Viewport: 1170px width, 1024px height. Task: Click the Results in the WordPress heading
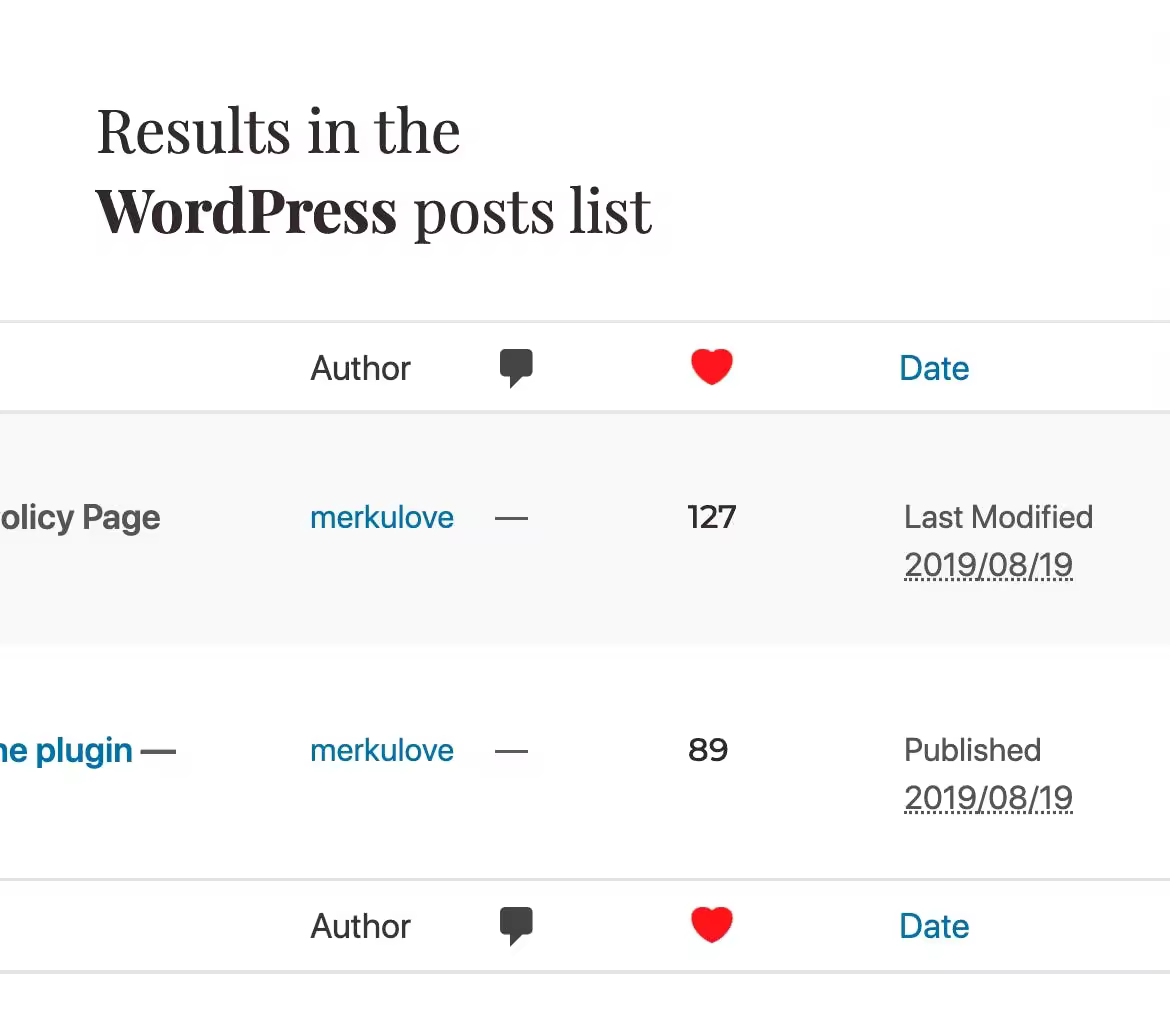374,172
